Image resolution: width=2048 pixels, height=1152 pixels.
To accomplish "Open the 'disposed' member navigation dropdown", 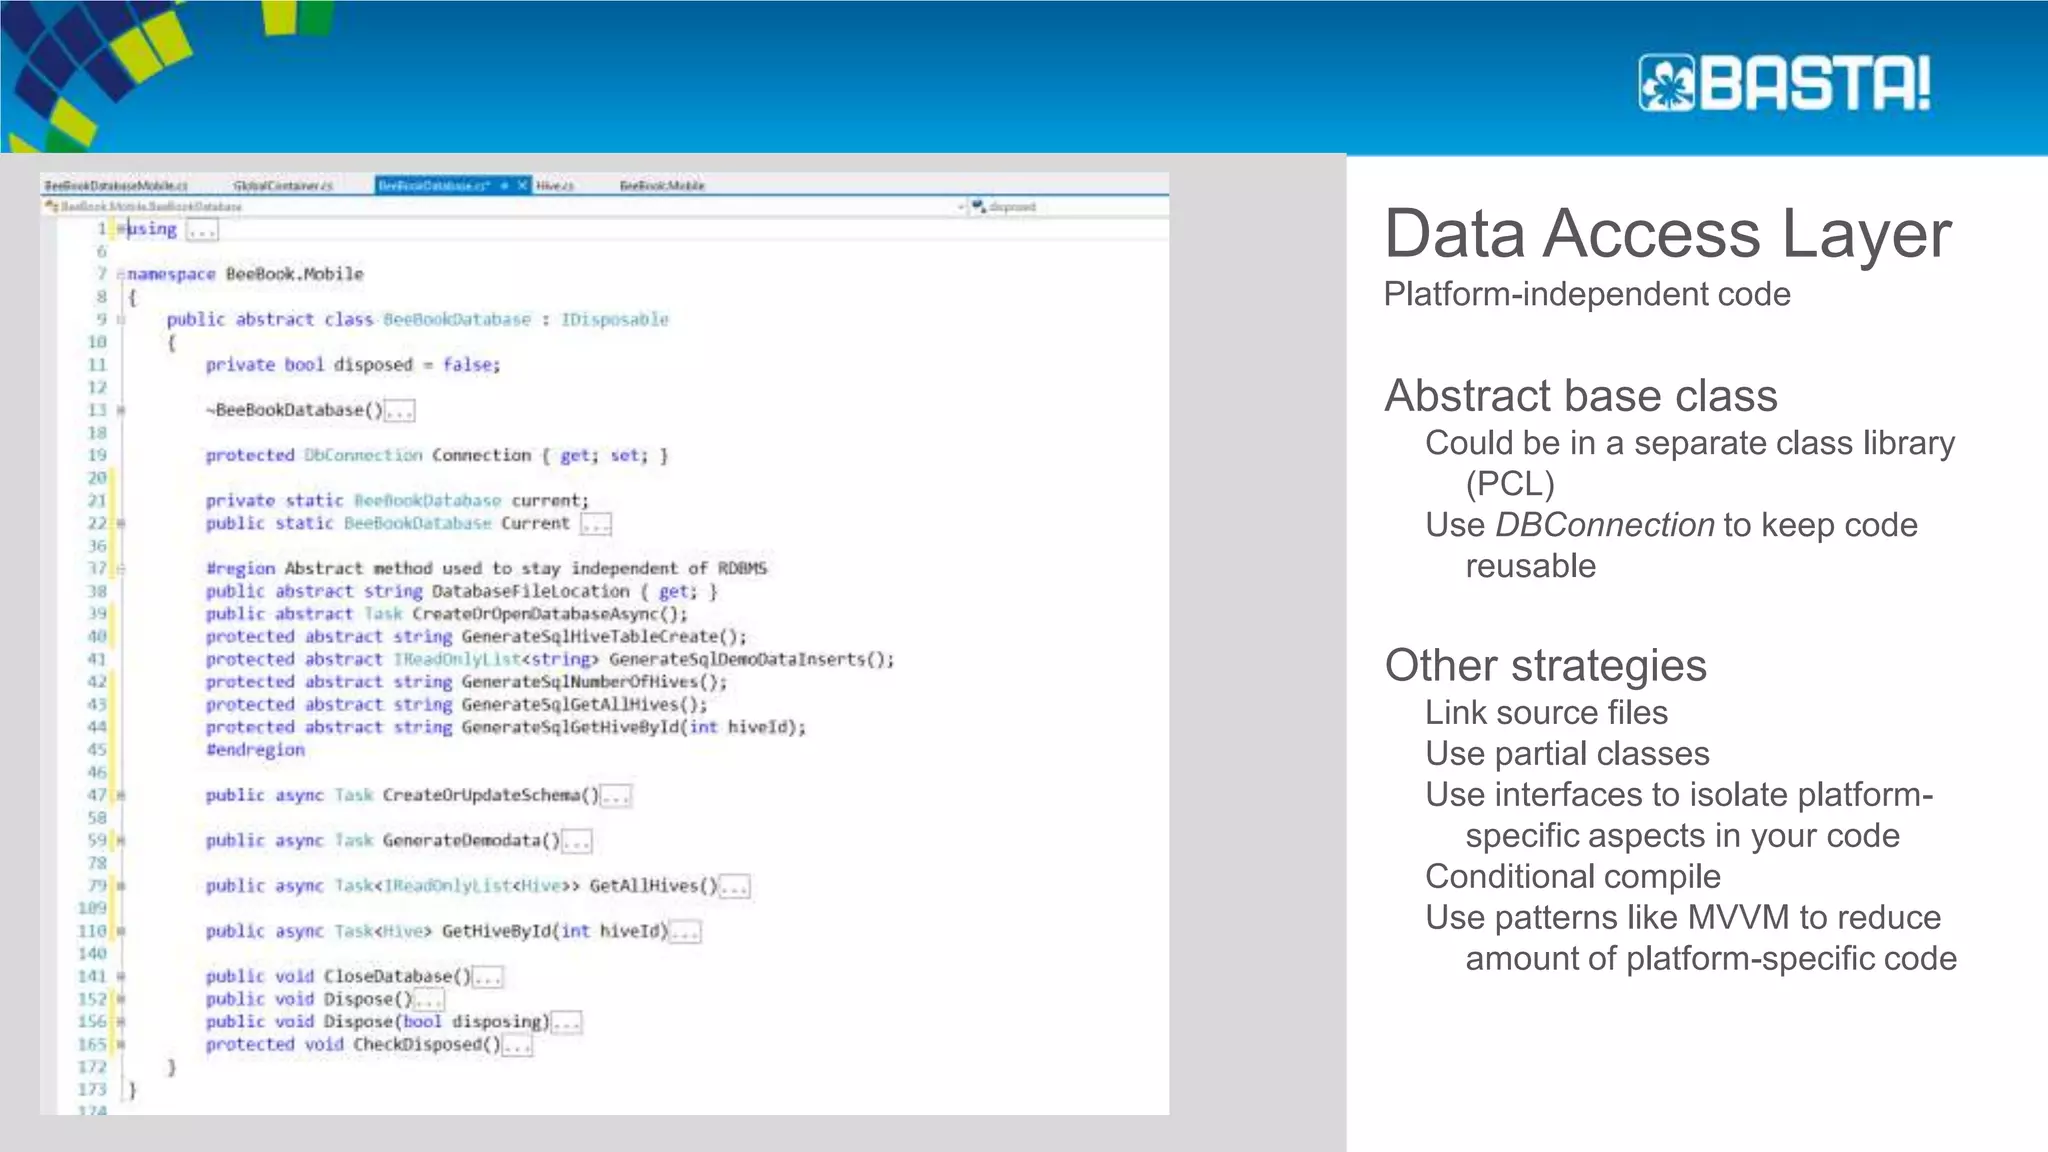I will [x=1070, y=206].
